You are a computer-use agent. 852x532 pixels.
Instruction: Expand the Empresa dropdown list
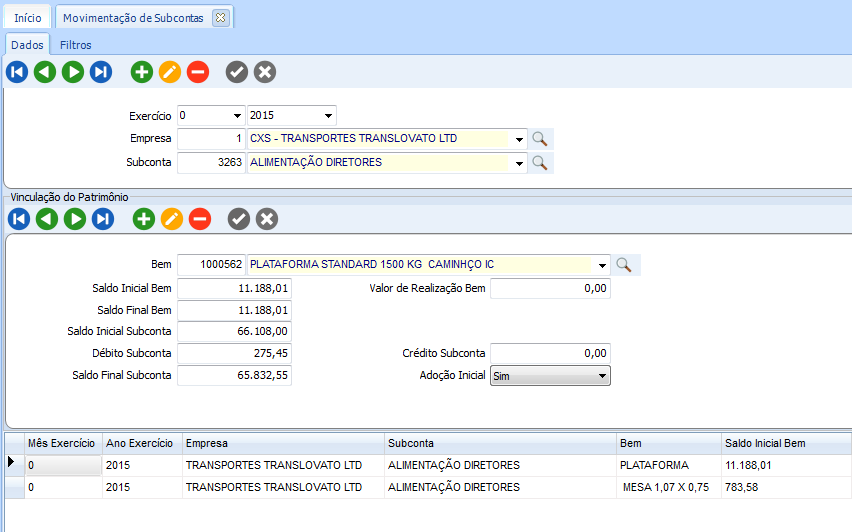coord(519,139)
